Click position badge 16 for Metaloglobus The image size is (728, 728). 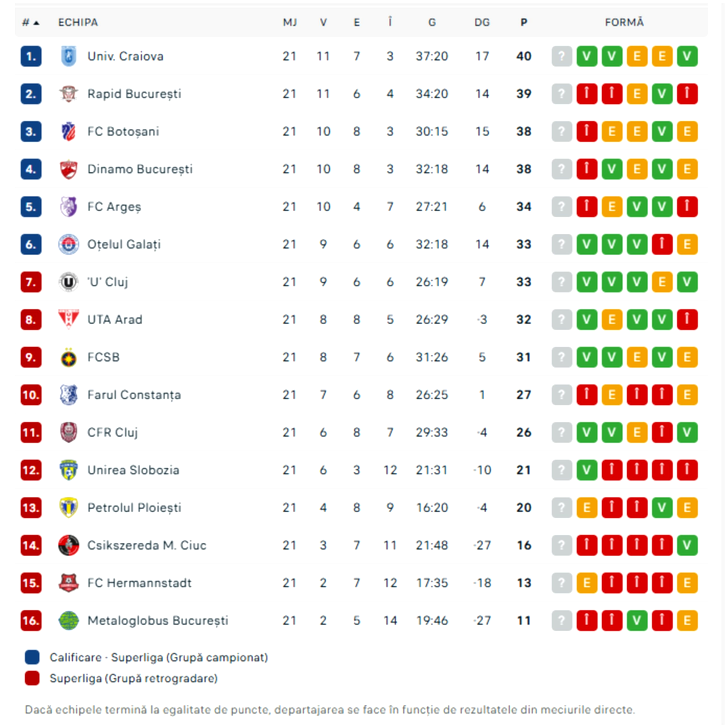pos(31,620)
